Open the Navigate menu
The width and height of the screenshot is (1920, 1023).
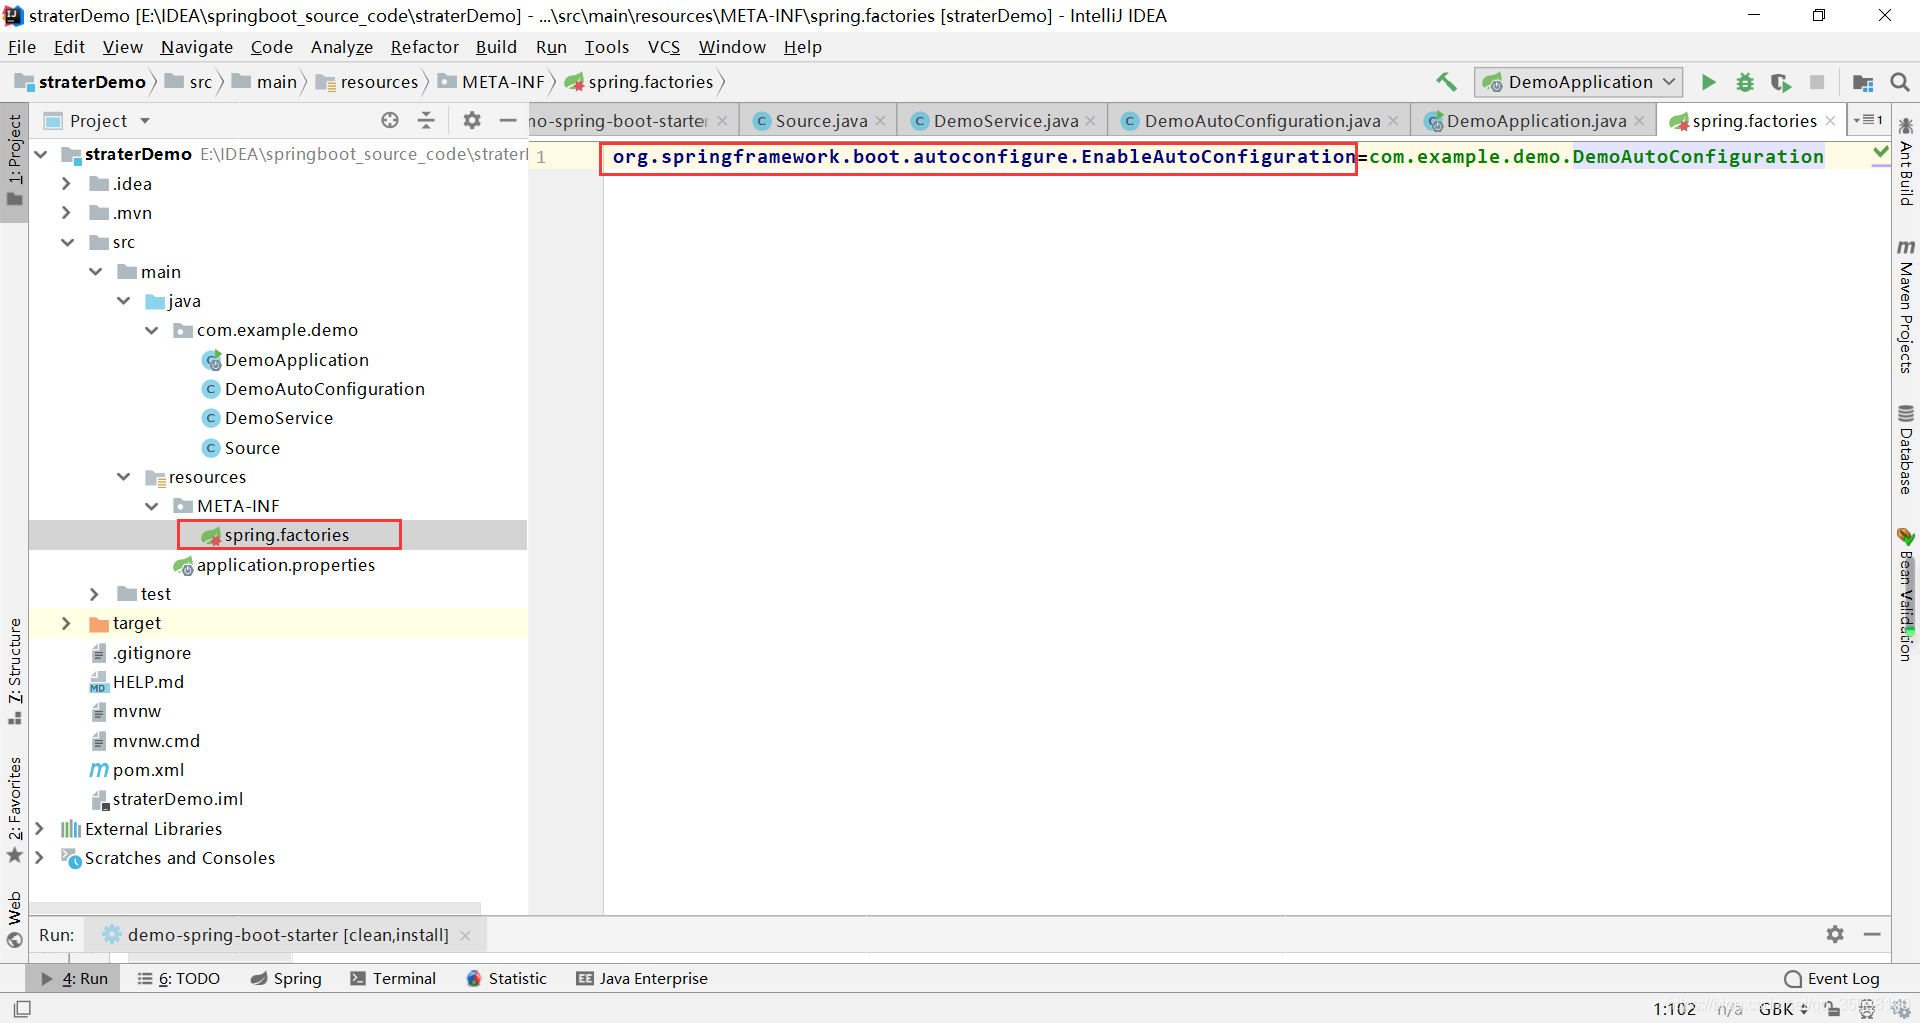pyautogui.click(x=196, y=47)
